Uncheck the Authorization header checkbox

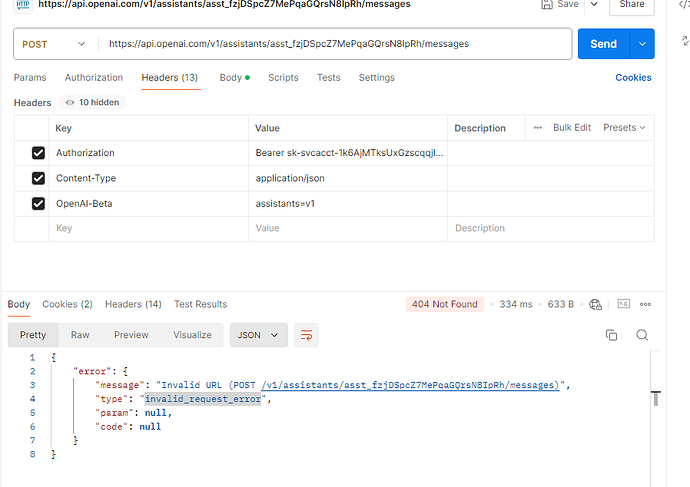pyautogui.click(x=38, y=153)
